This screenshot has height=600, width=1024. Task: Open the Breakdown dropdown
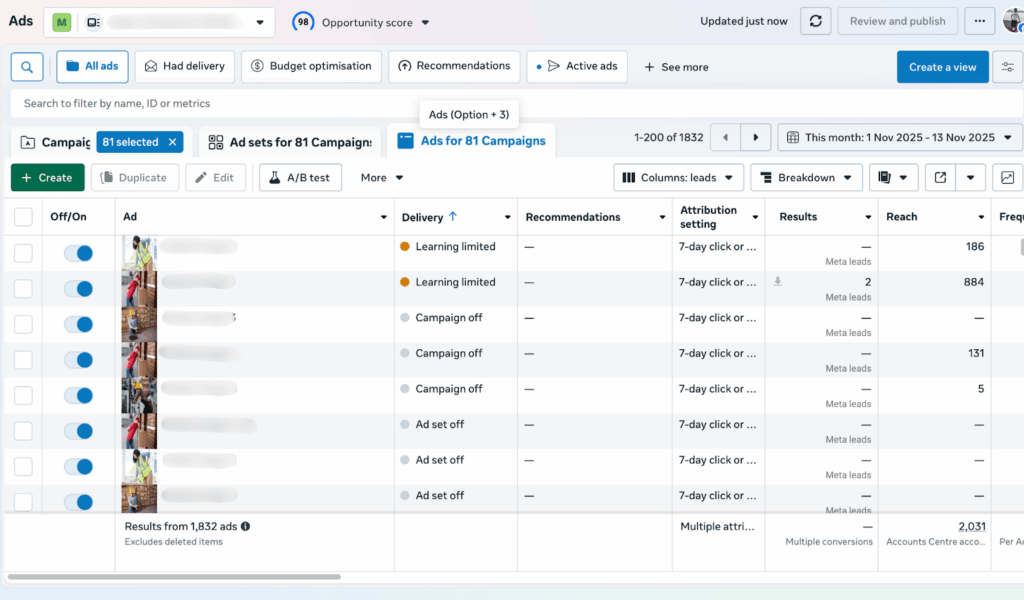(806, 178)
